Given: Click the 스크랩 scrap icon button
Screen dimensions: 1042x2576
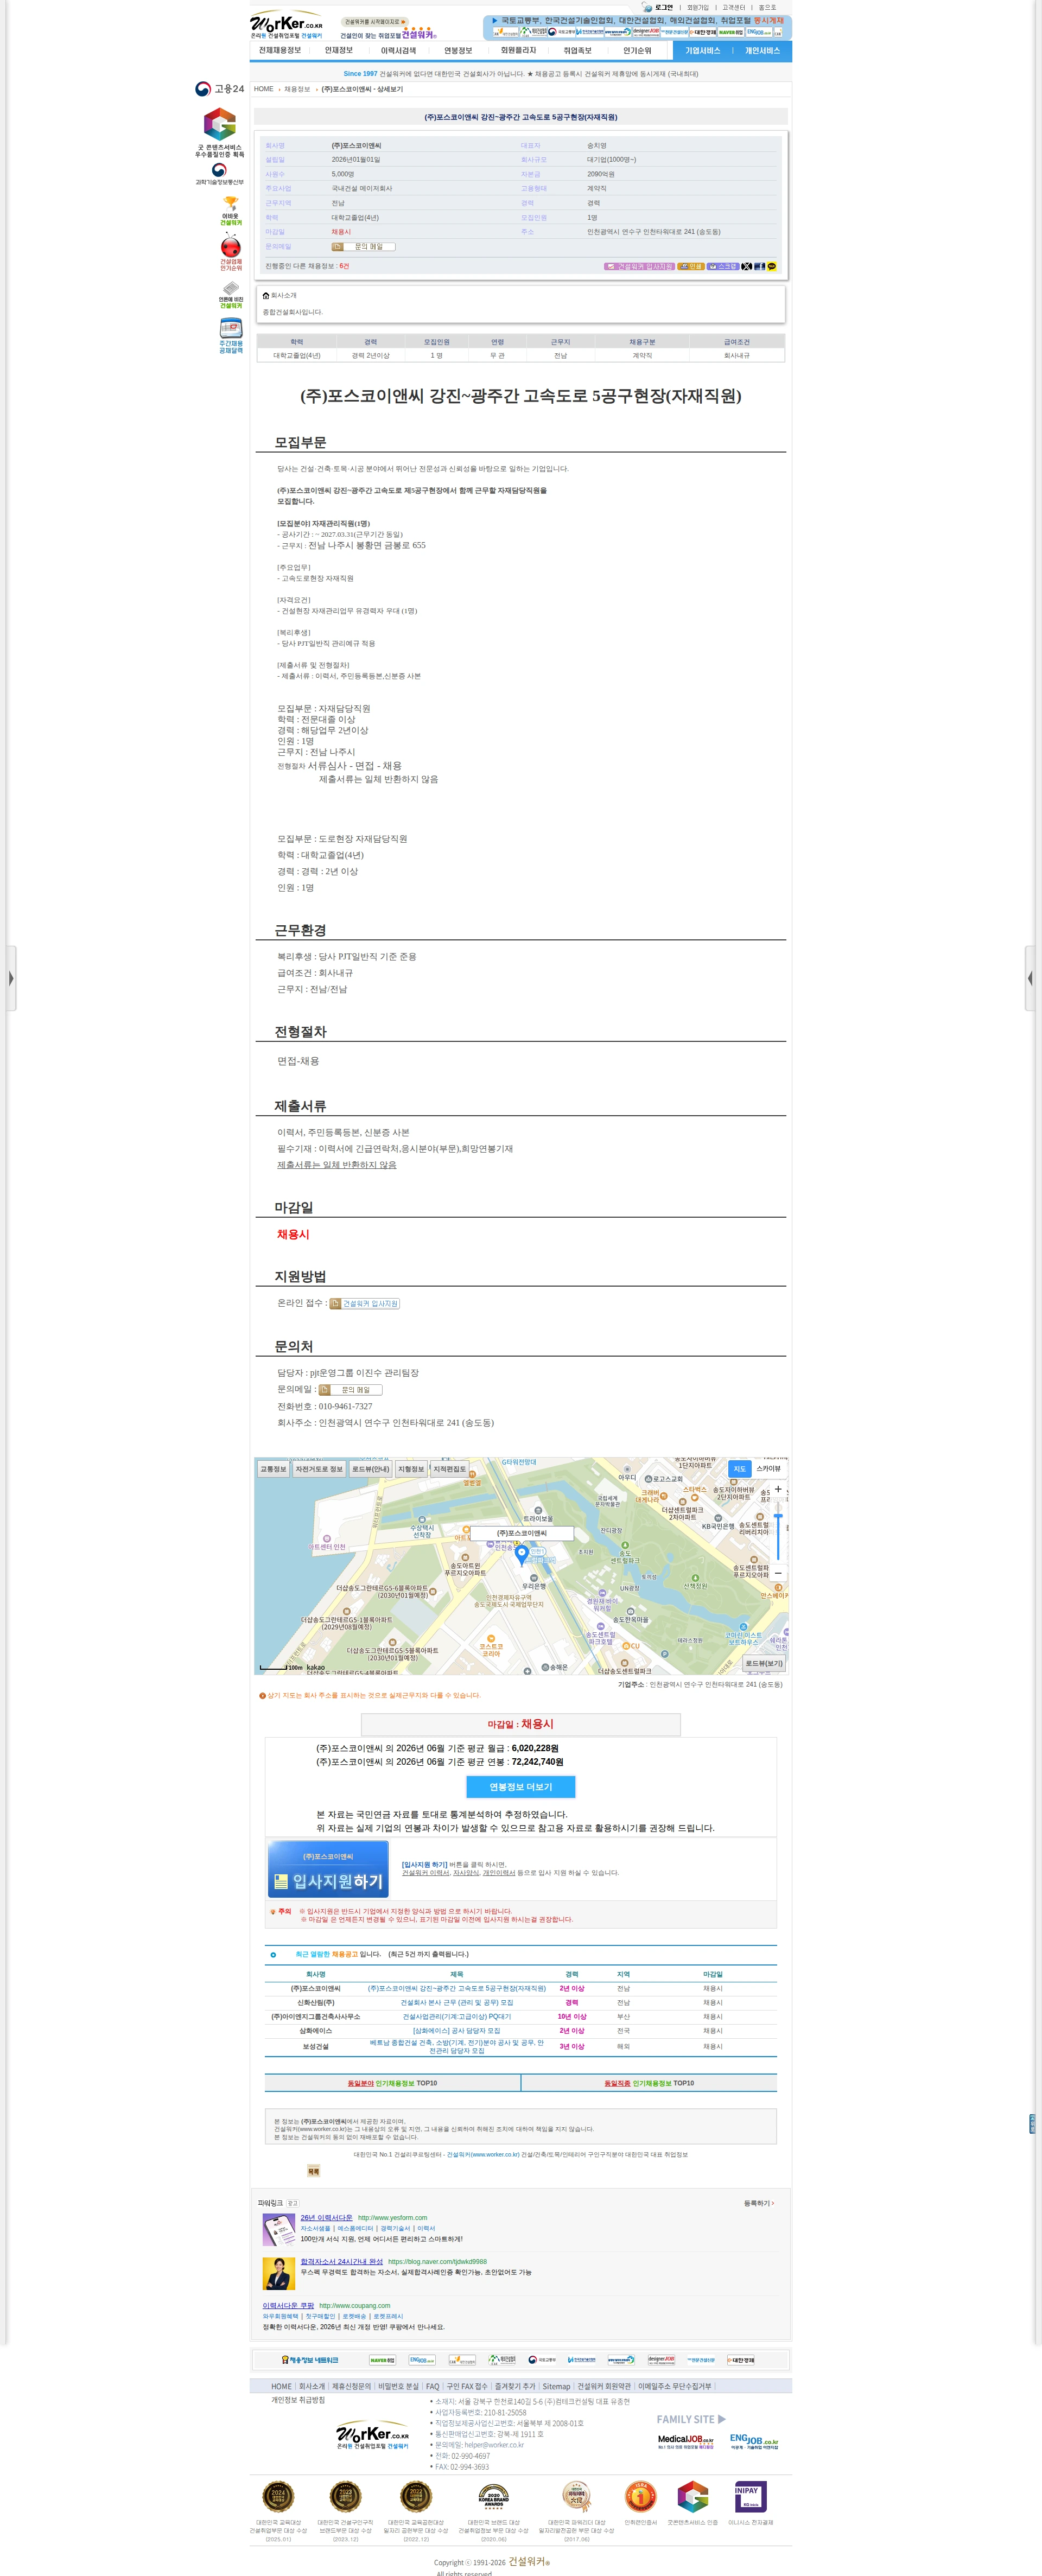Looking at the screenshot, I should (x=723, y=267).
